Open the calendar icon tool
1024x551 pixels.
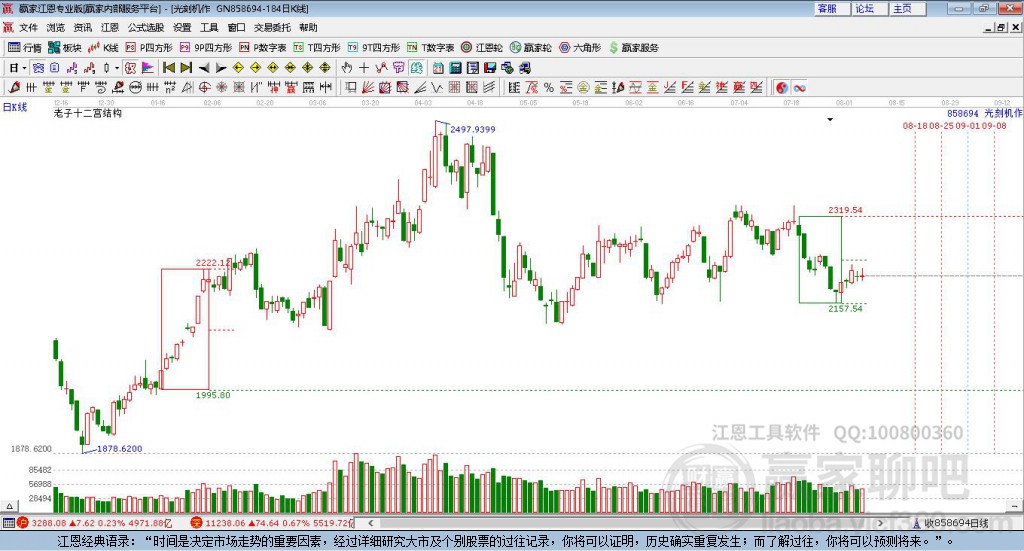click(x=438, y=68)
